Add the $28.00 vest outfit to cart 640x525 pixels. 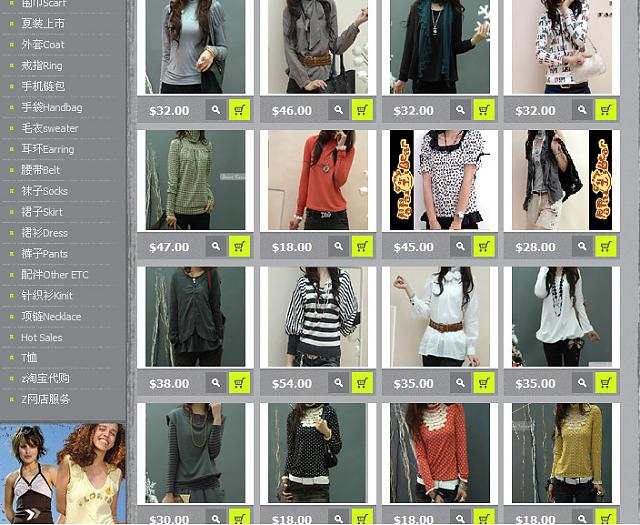pos(606,246)
